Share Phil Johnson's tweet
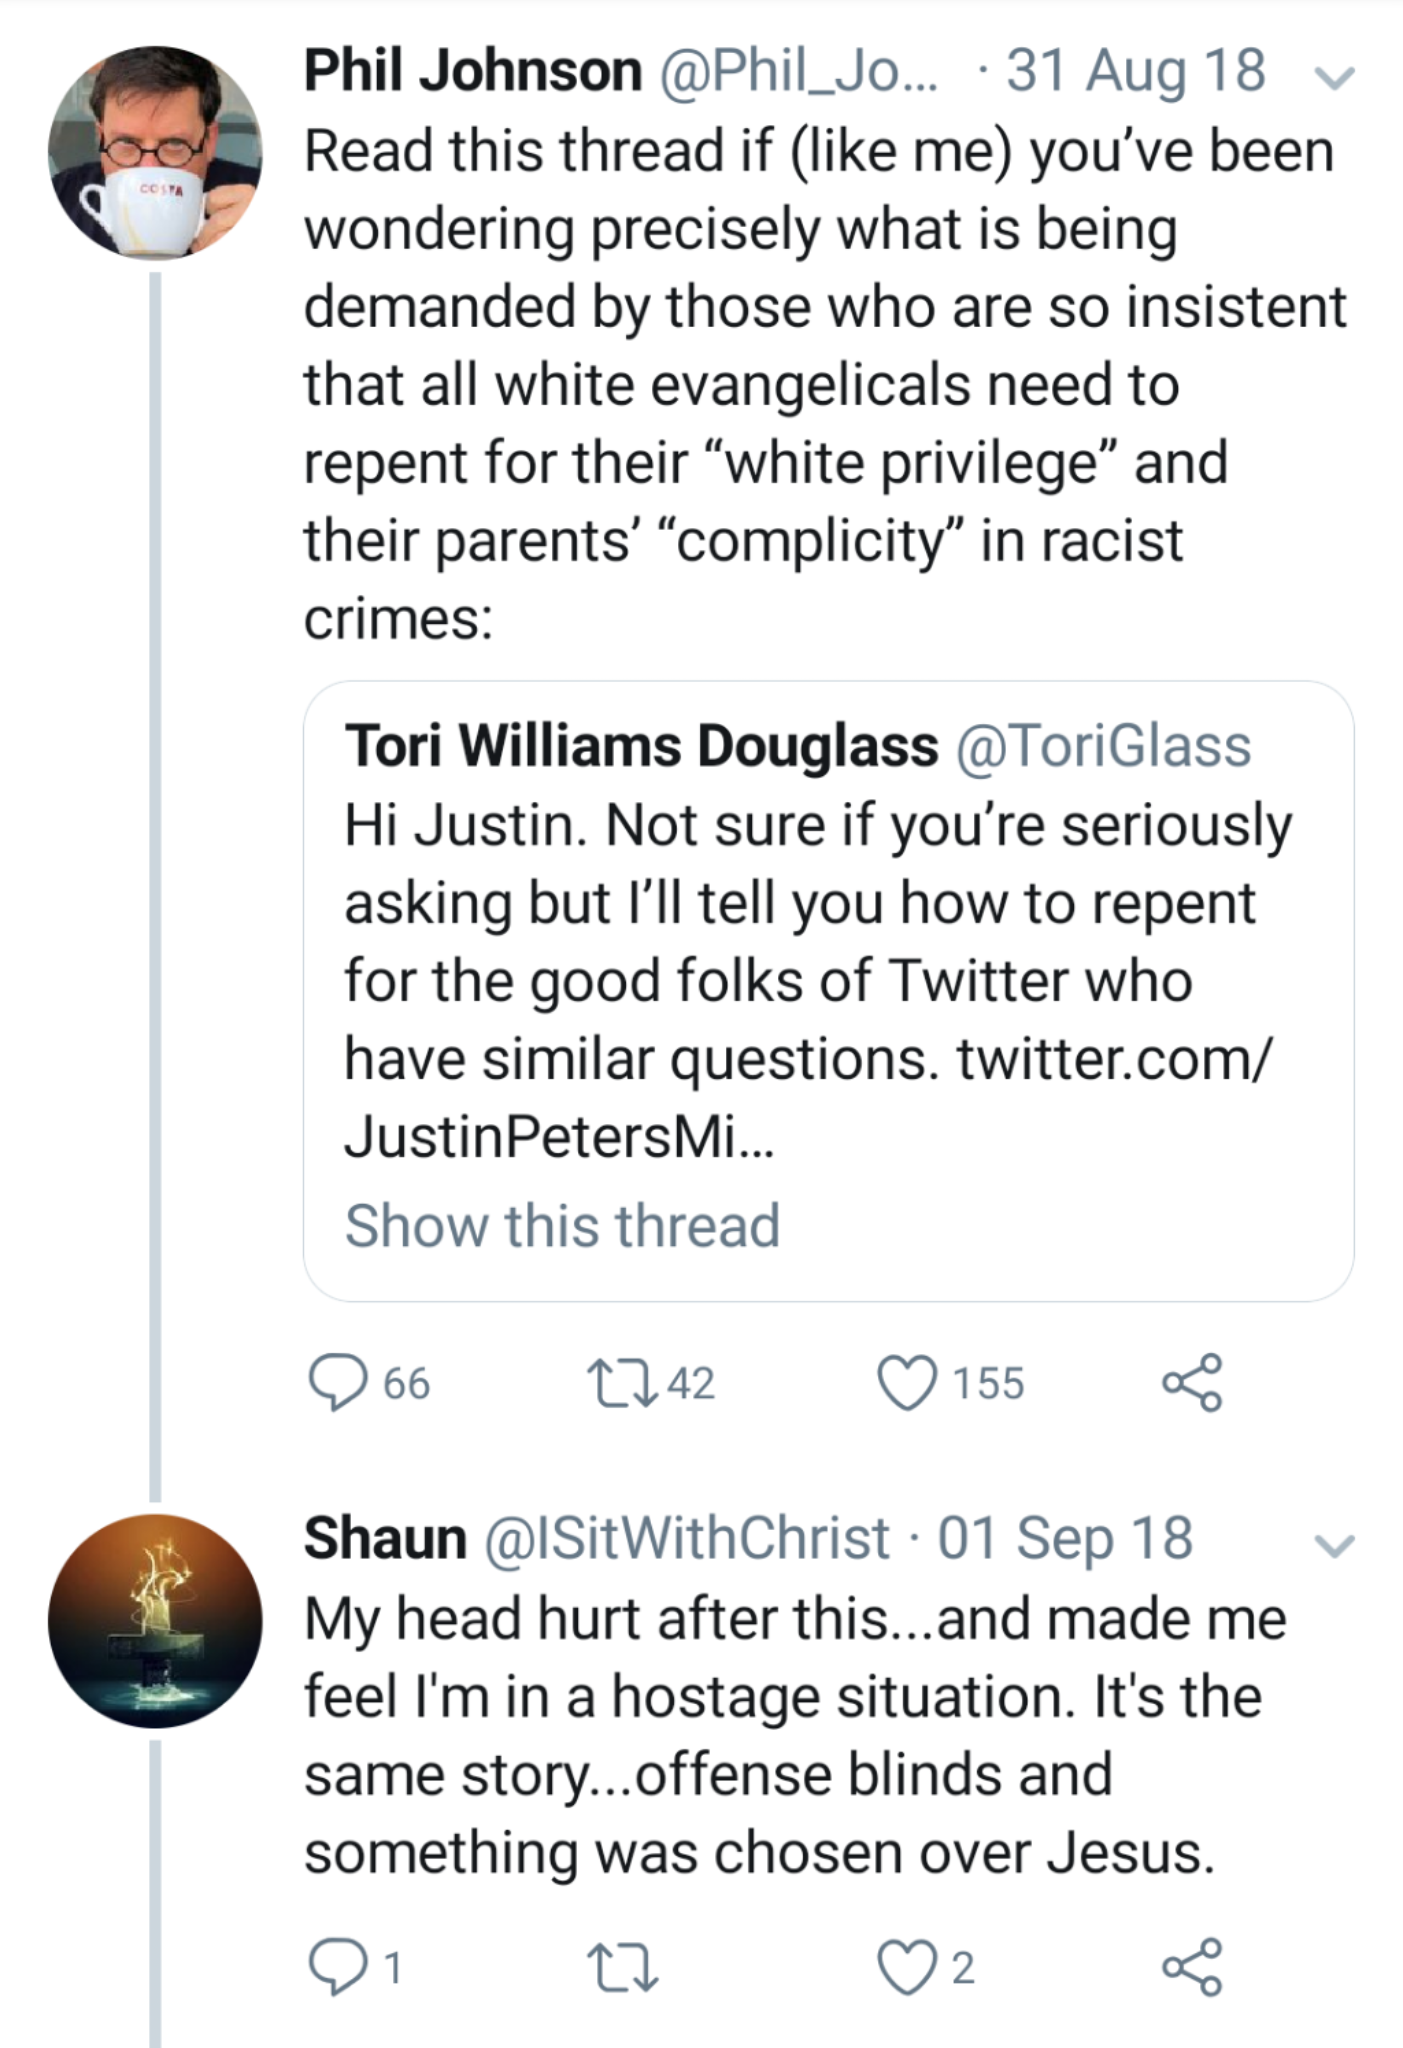The width and height of the screenshot is (1403, 2048). 1191,1383
